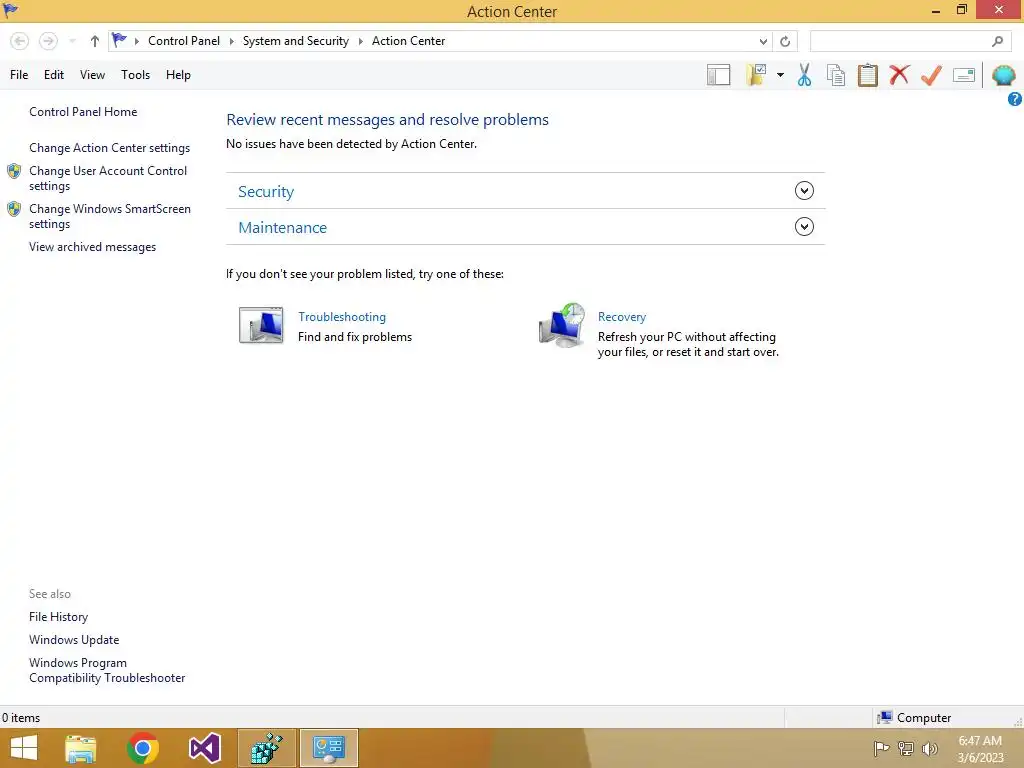This screenshot has height=768, width=1024.
Task: Open the Help menu
Action: (178, 75)
